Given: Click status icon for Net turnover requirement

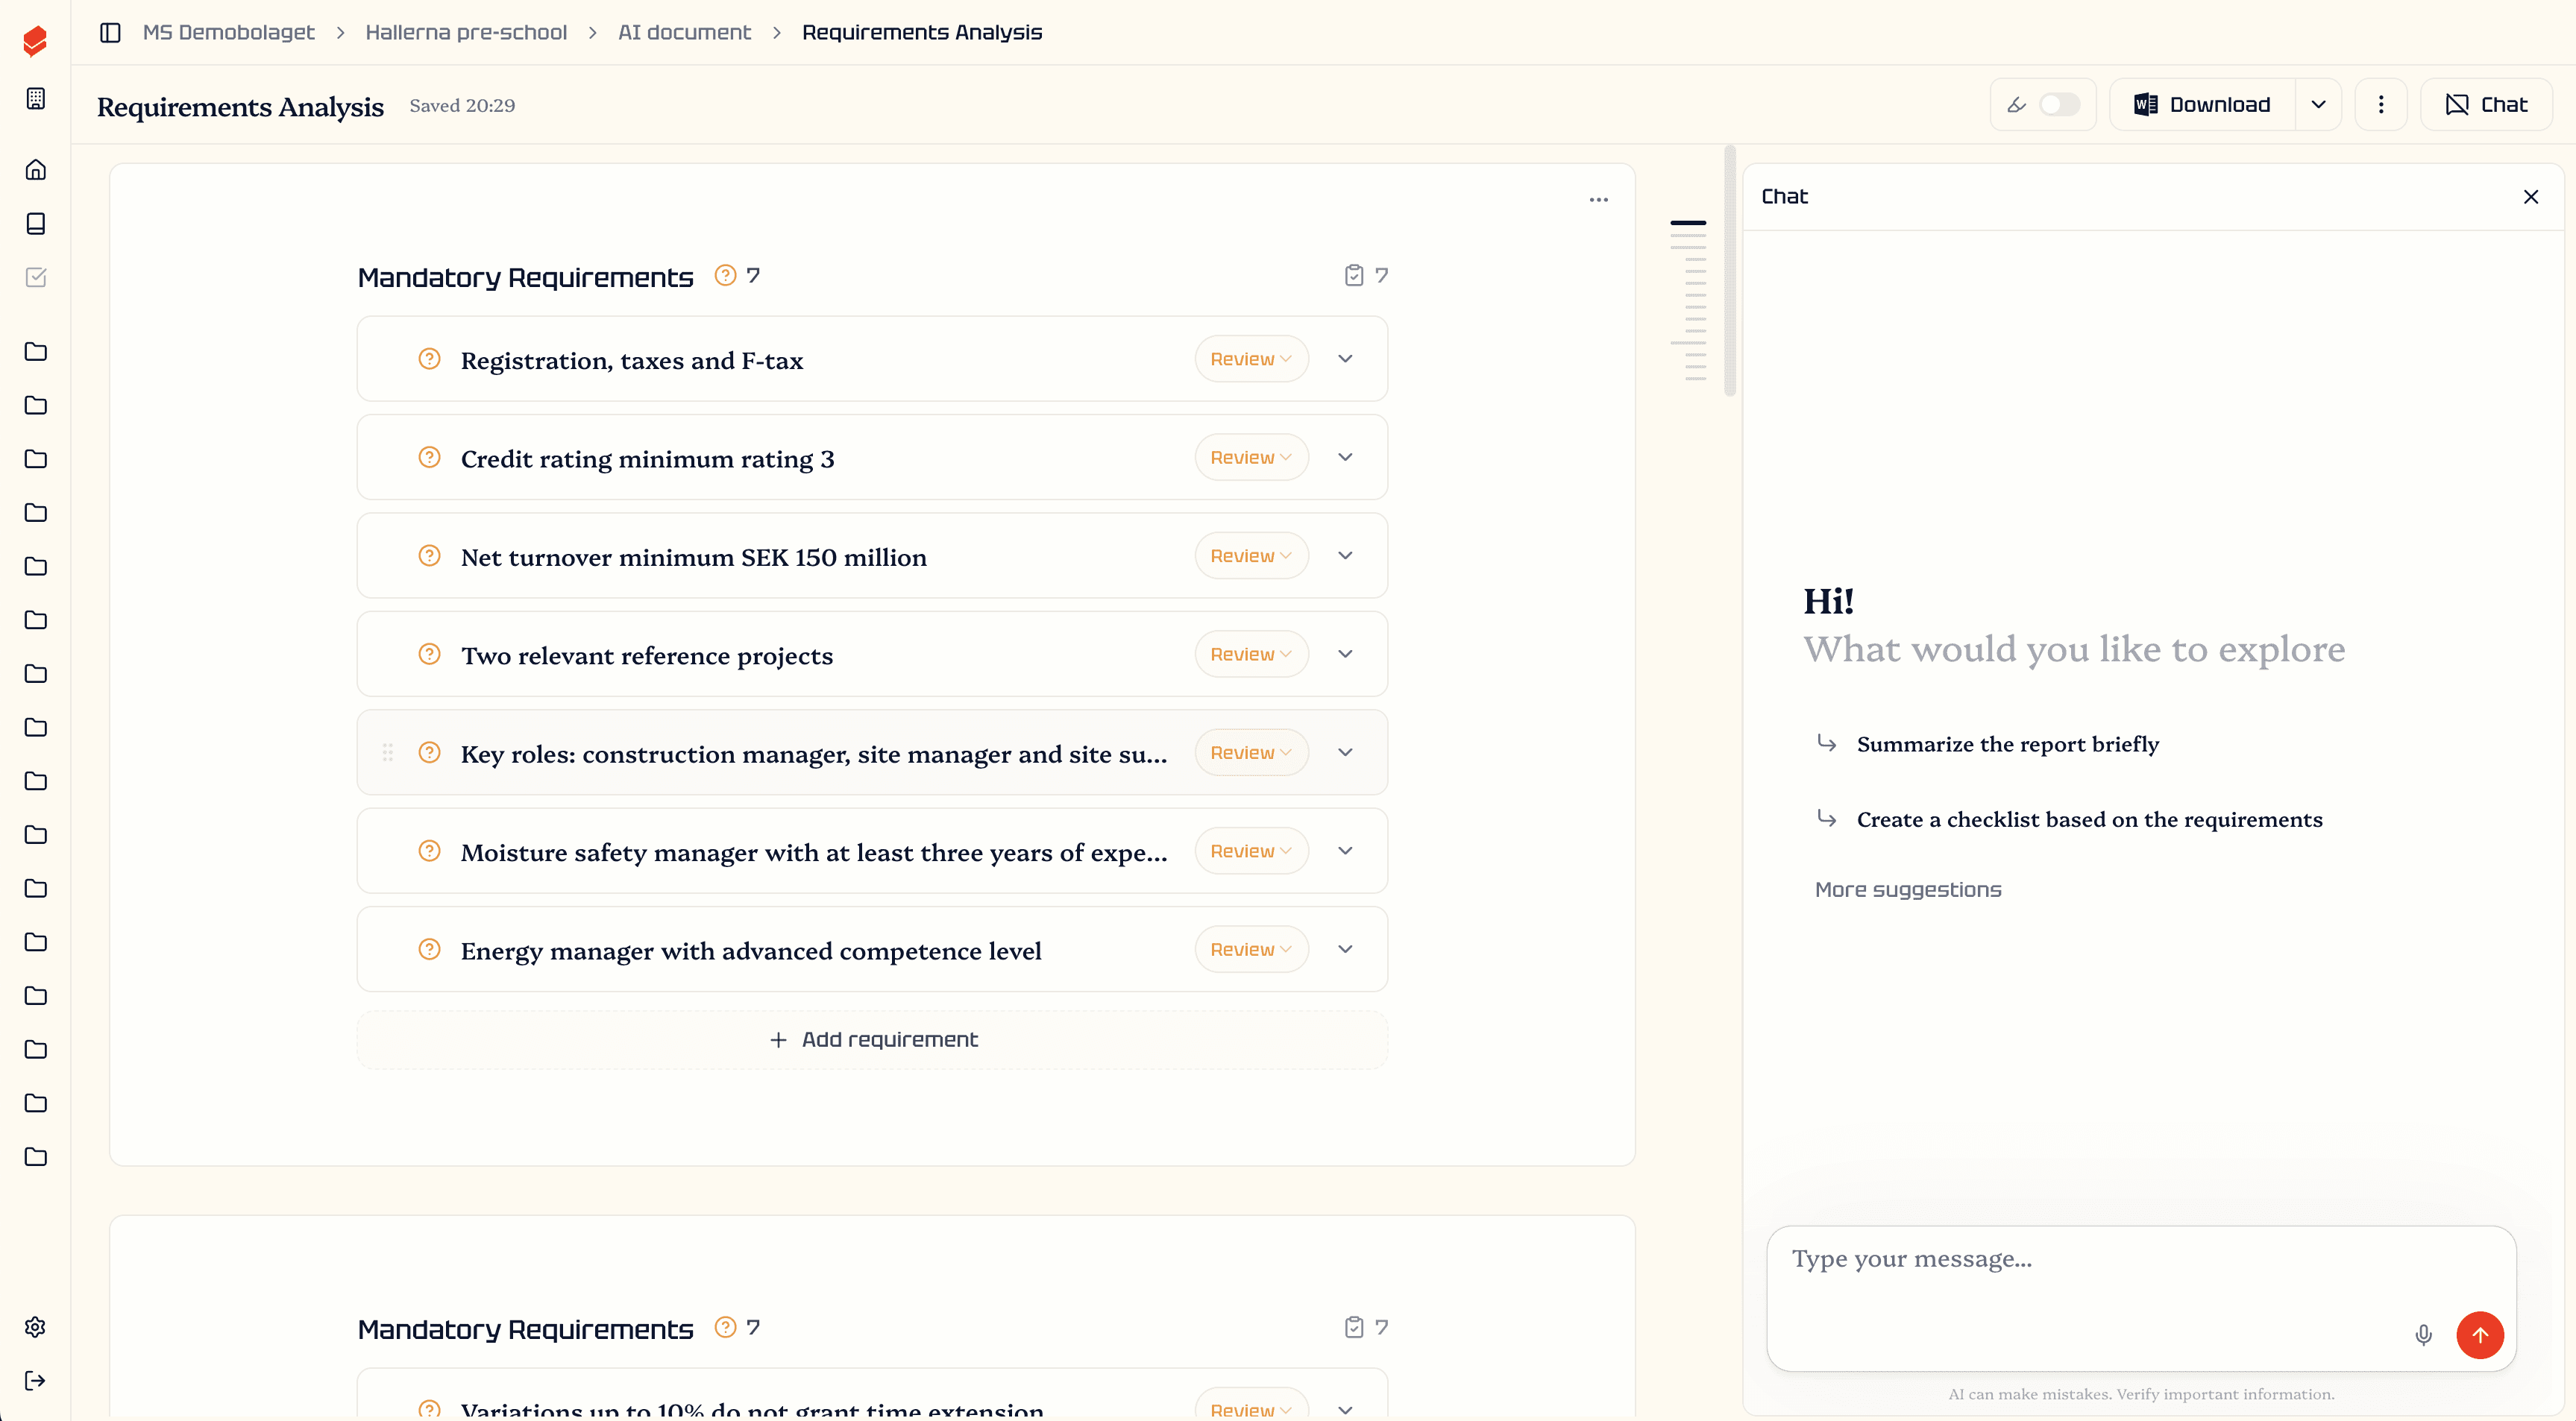Looking at the screenshot, I should 429,556.
